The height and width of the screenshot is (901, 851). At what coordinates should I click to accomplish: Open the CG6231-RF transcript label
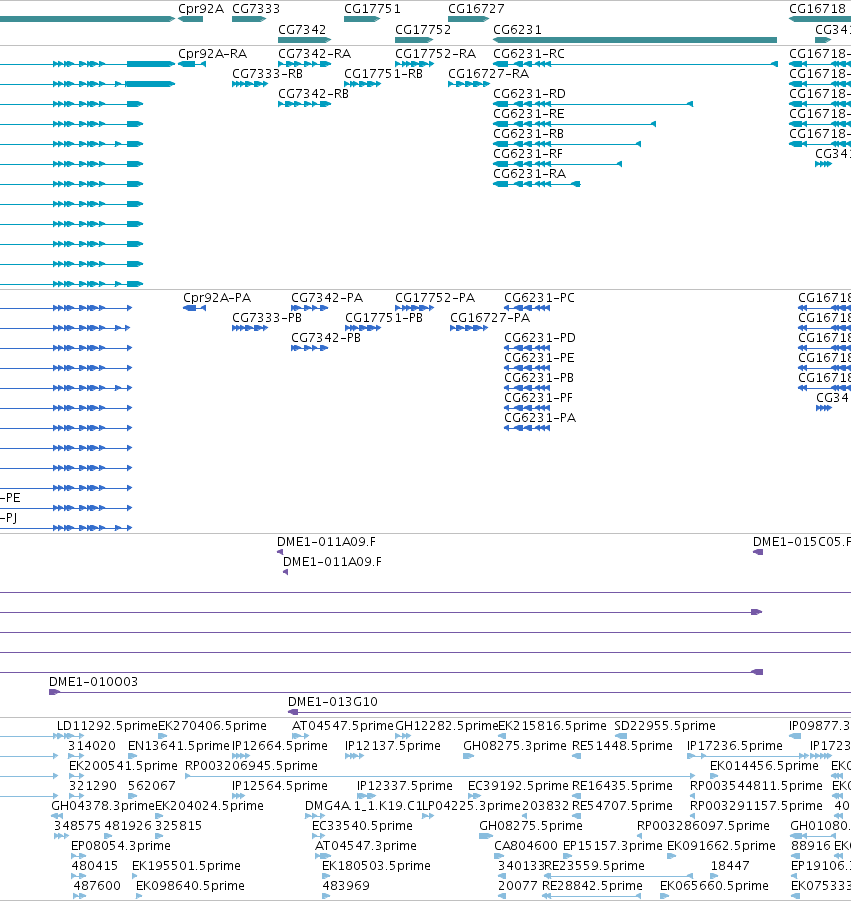527,154
